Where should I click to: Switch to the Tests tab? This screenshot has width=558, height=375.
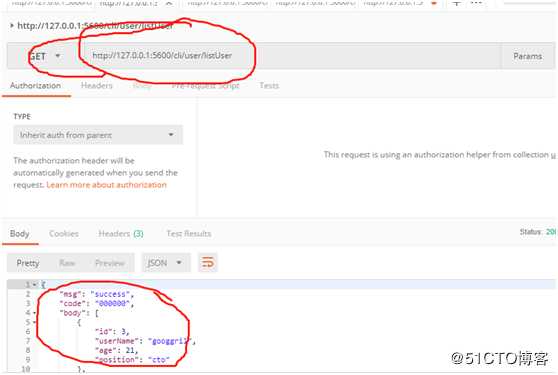tap(269, 86)
